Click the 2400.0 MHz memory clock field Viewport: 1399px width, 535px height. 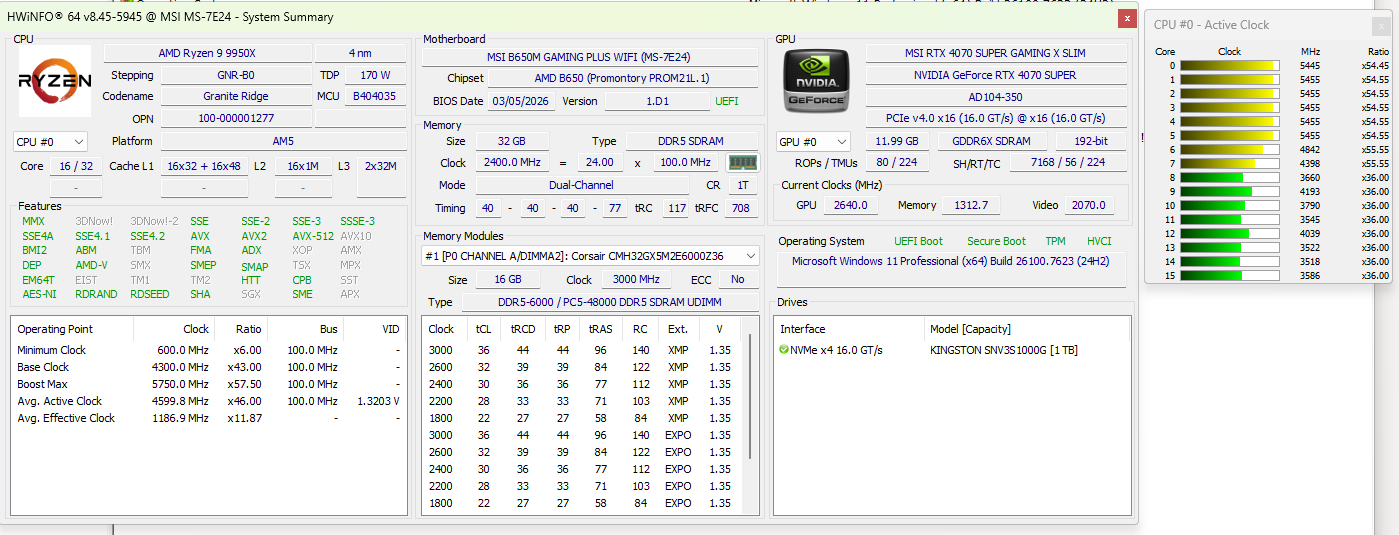pyautogui.click(x=513, y=163)
